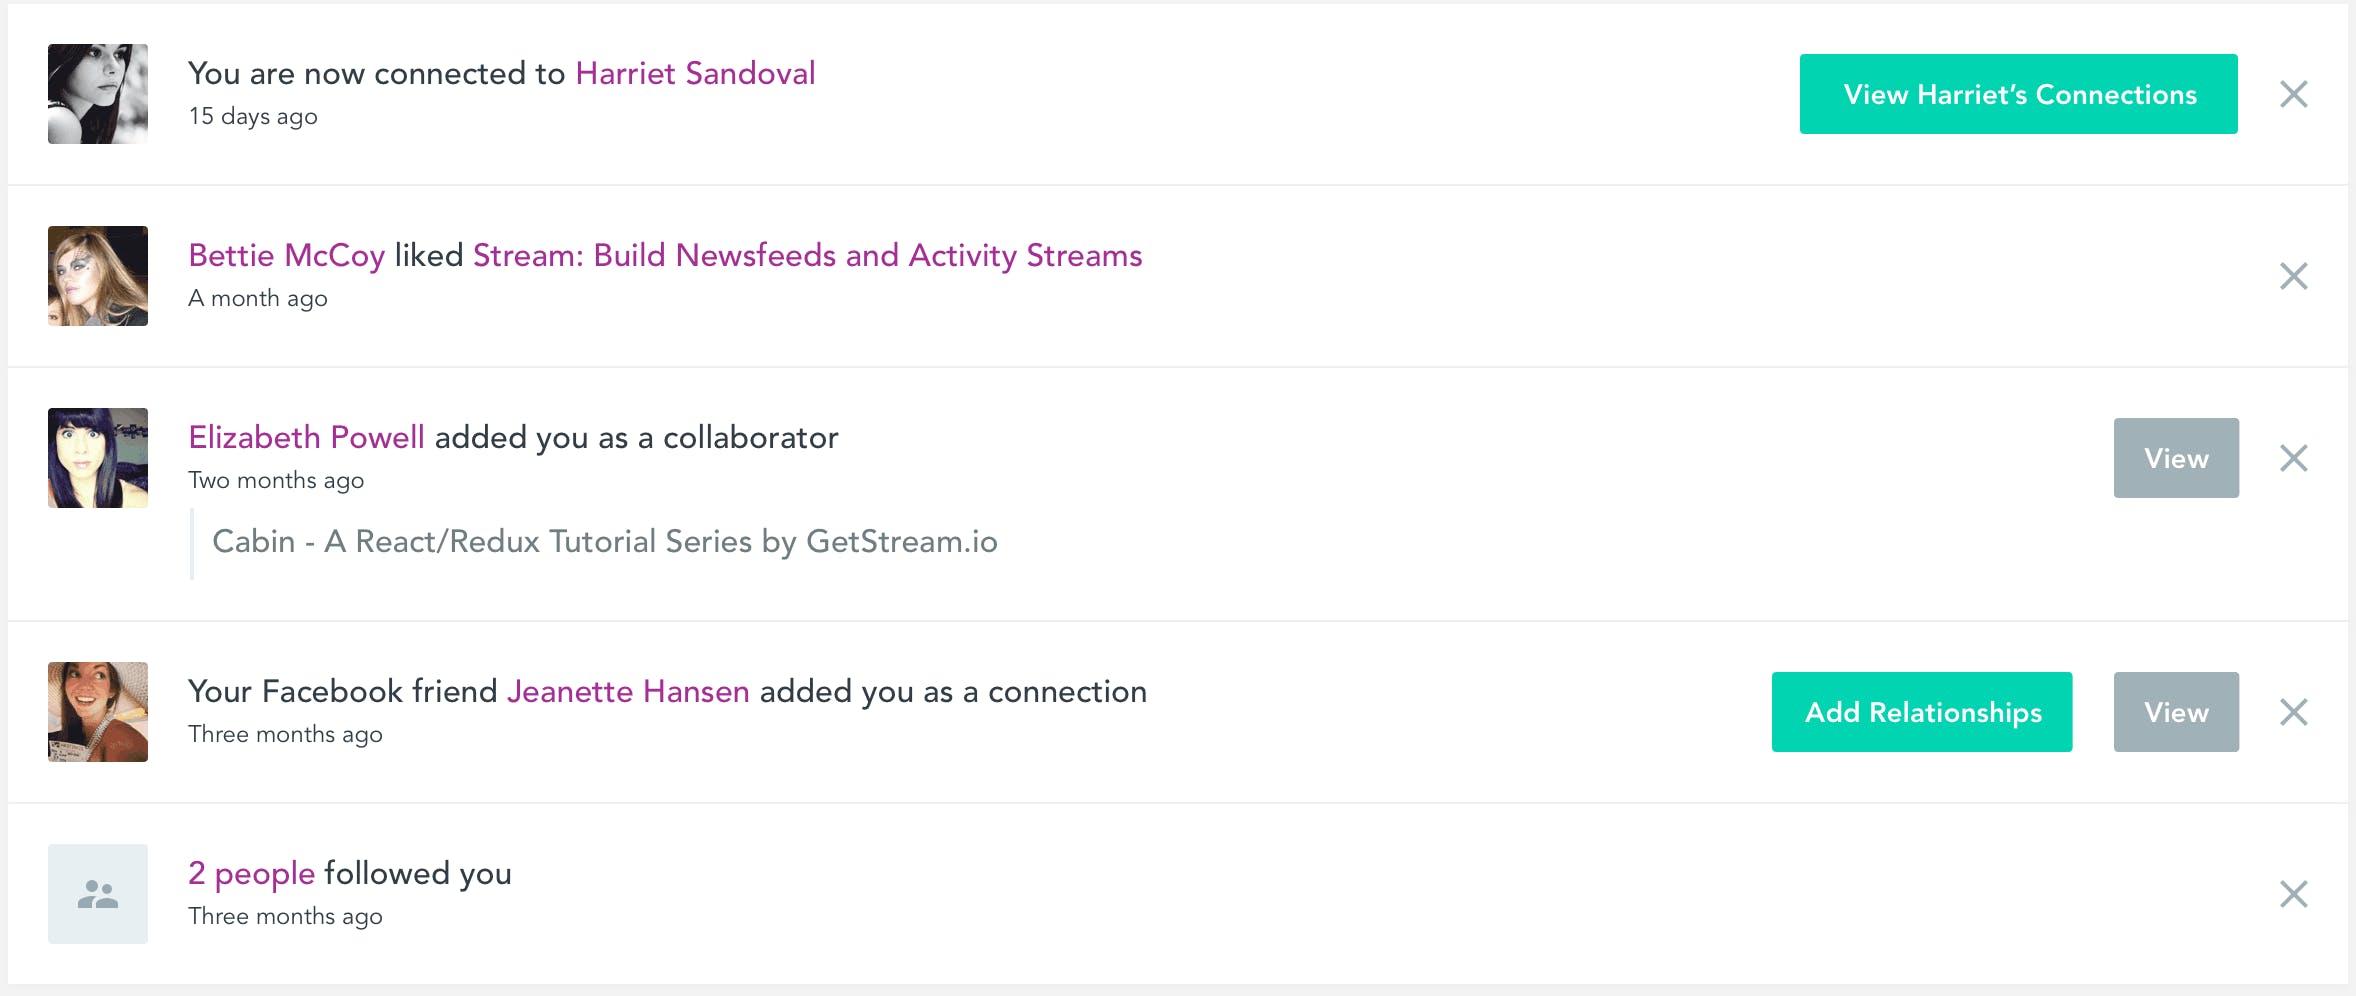This screenshot has width=2356, height=996.
Task: Open Stream: Build Newsfeeds and Activity Streams link
Action: [807, 255]
